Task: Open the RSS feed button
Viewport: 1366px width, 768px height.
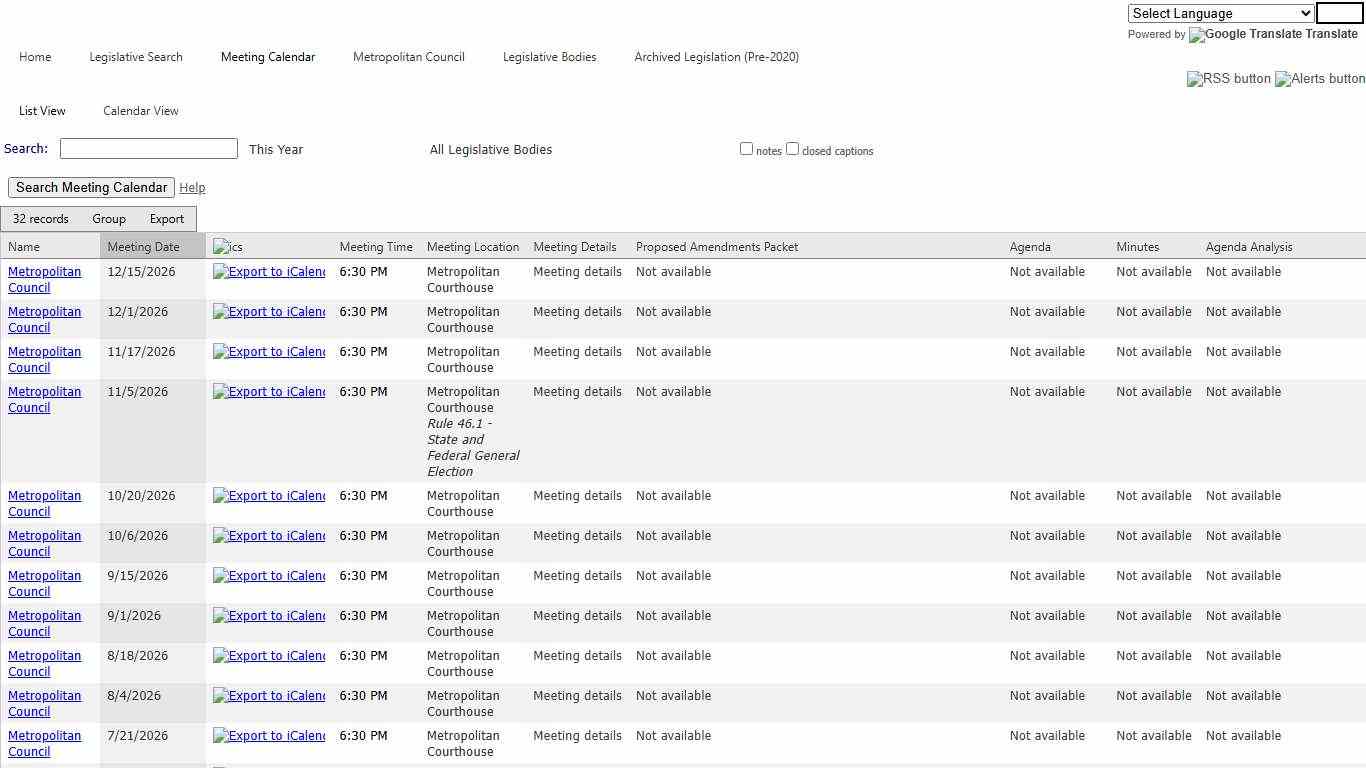Action: (1228, 79)
